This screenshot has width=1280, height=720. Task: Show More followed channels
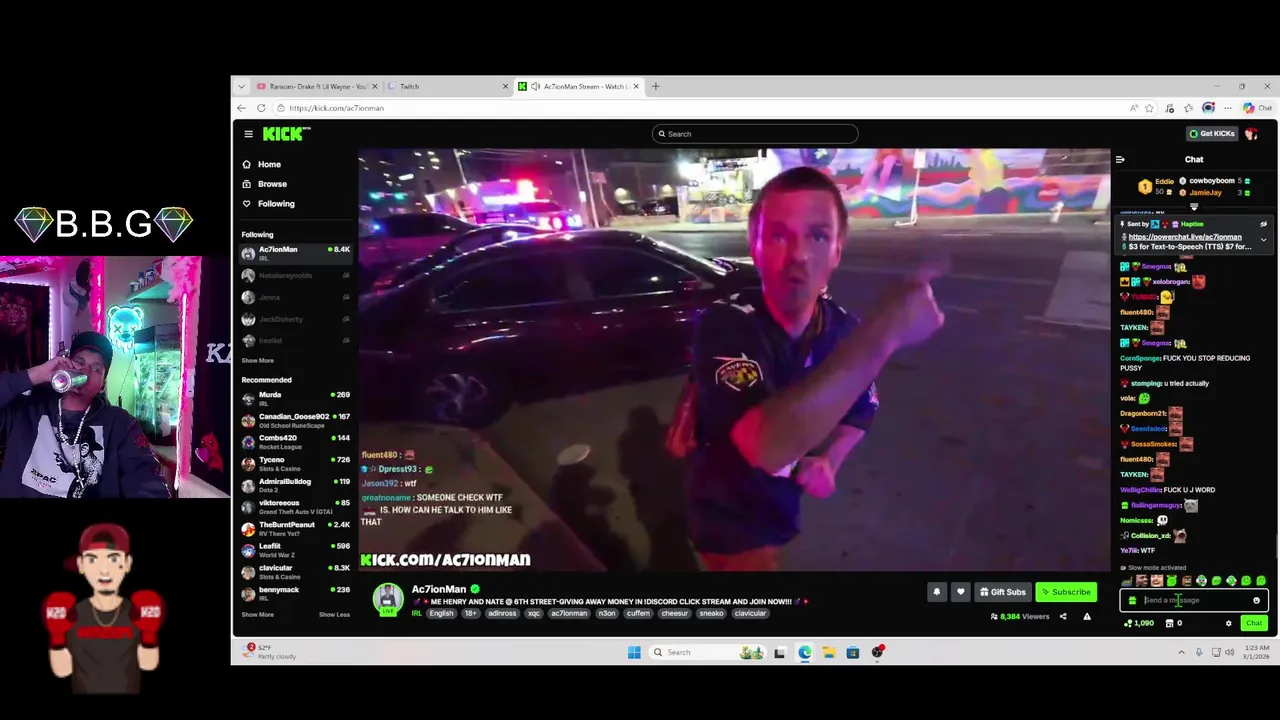257,361
